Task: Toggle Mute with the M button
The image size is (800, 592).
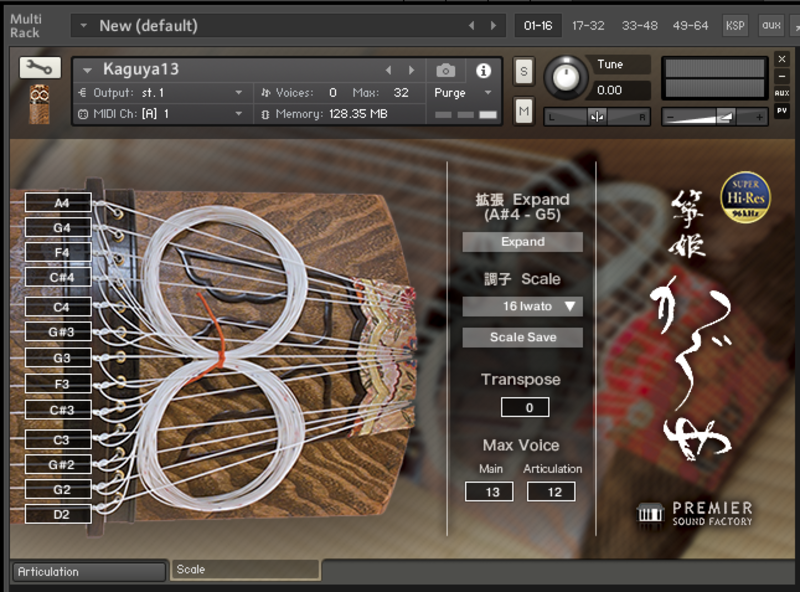Action: tap(523, 111)
